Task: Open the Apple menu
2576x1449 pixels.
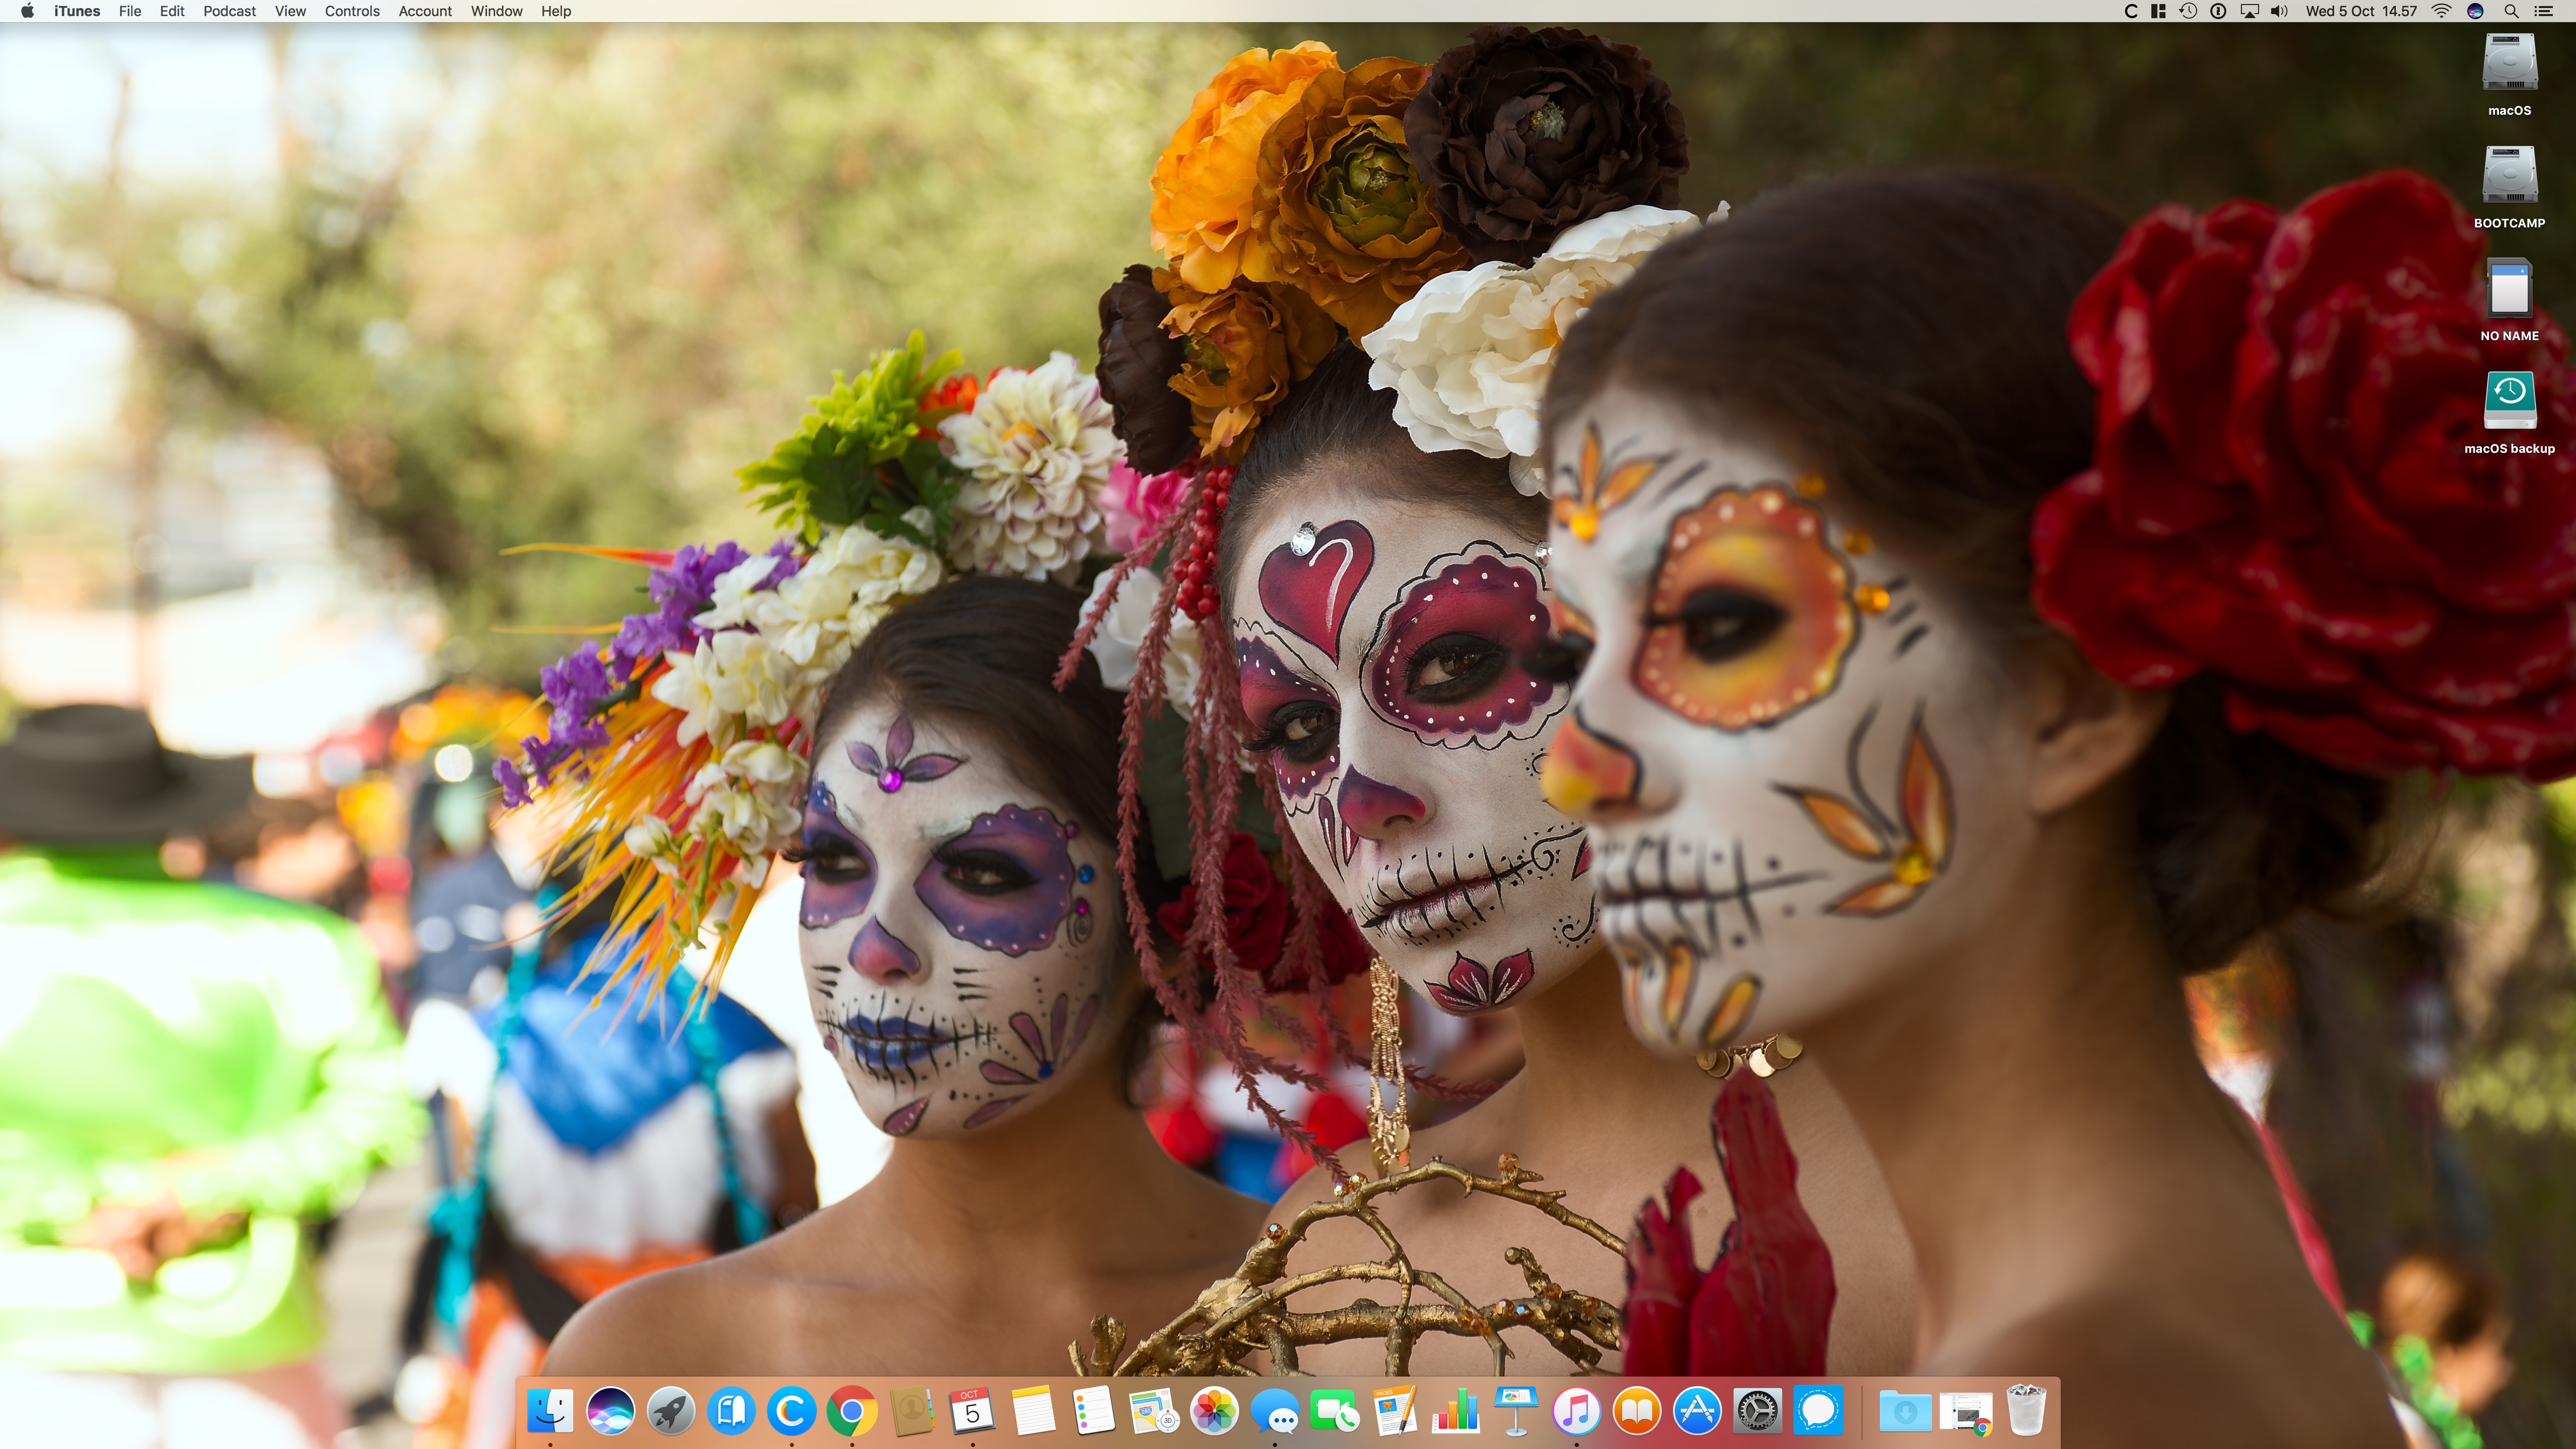Action: [27, 11]
